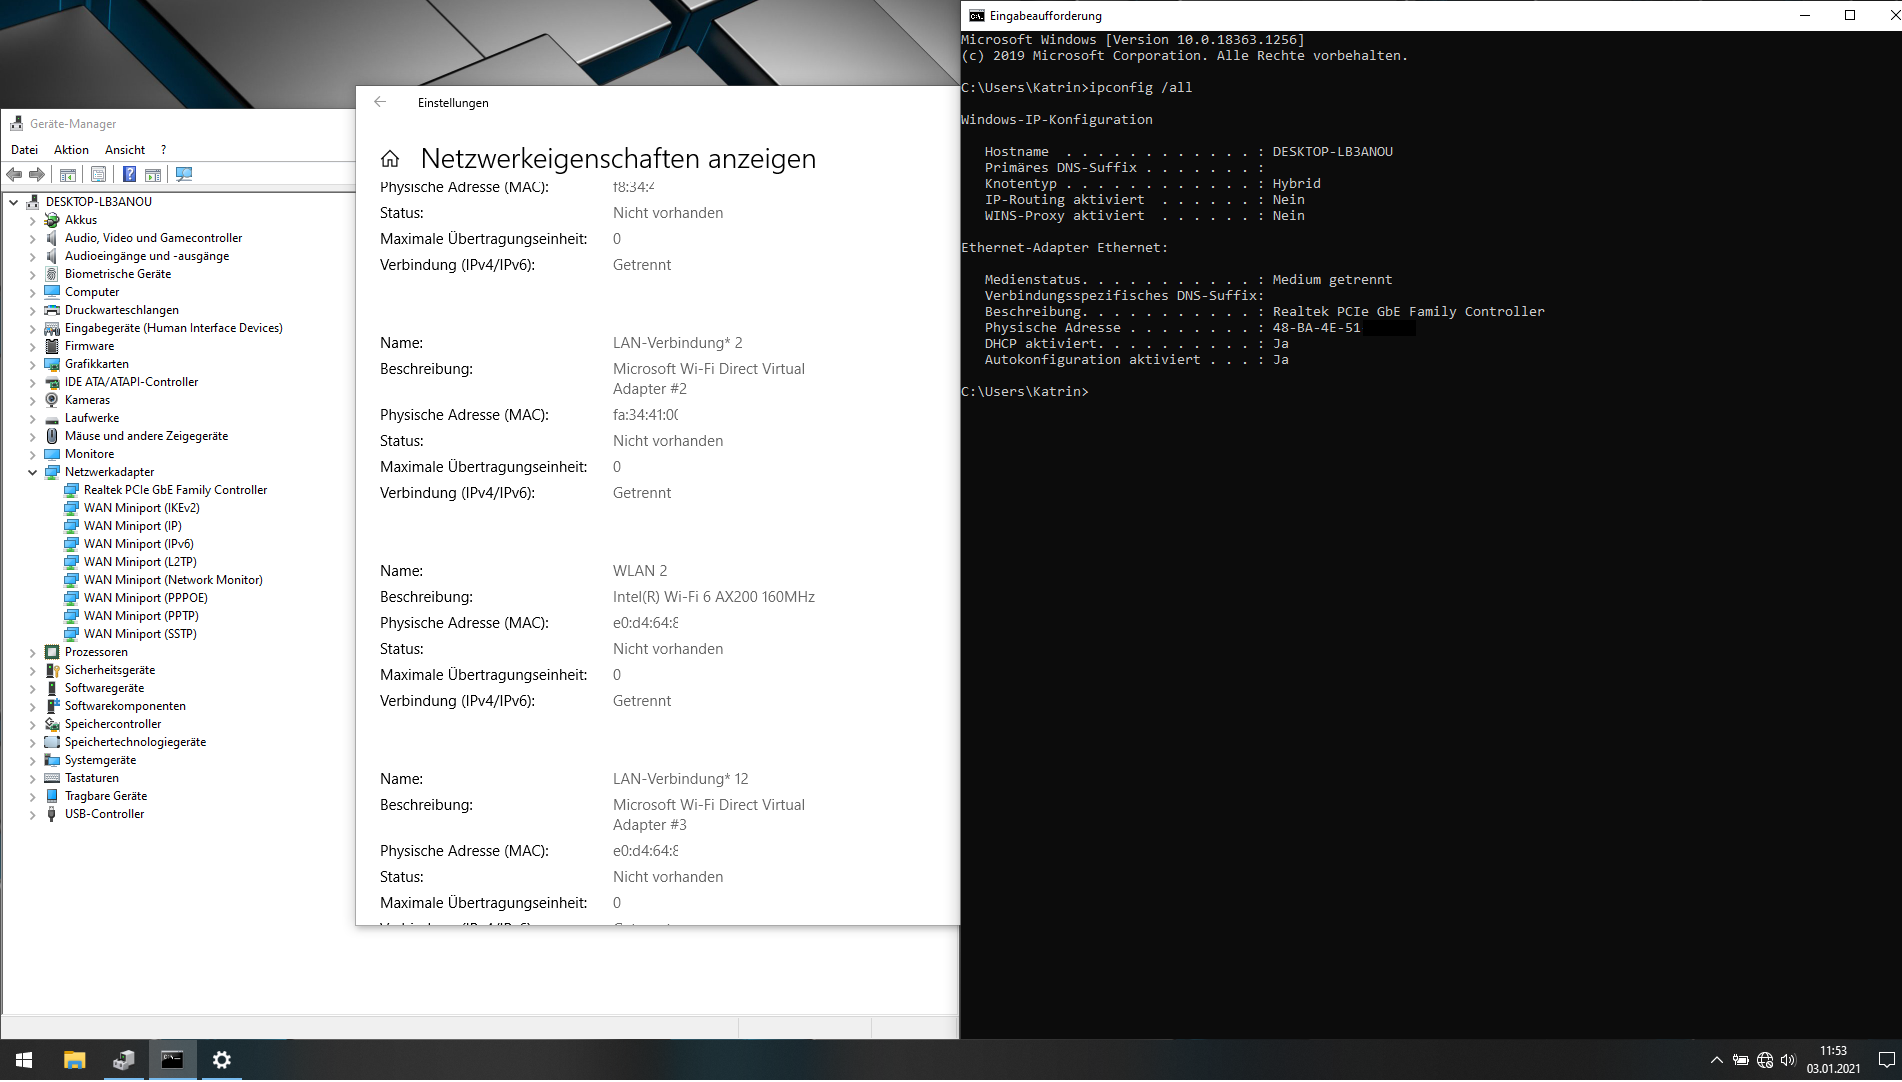This screenshot has height=1082, width=1902.
Task: Click the volume speaker icon in the tray
Action: tap(1788, 1060)
